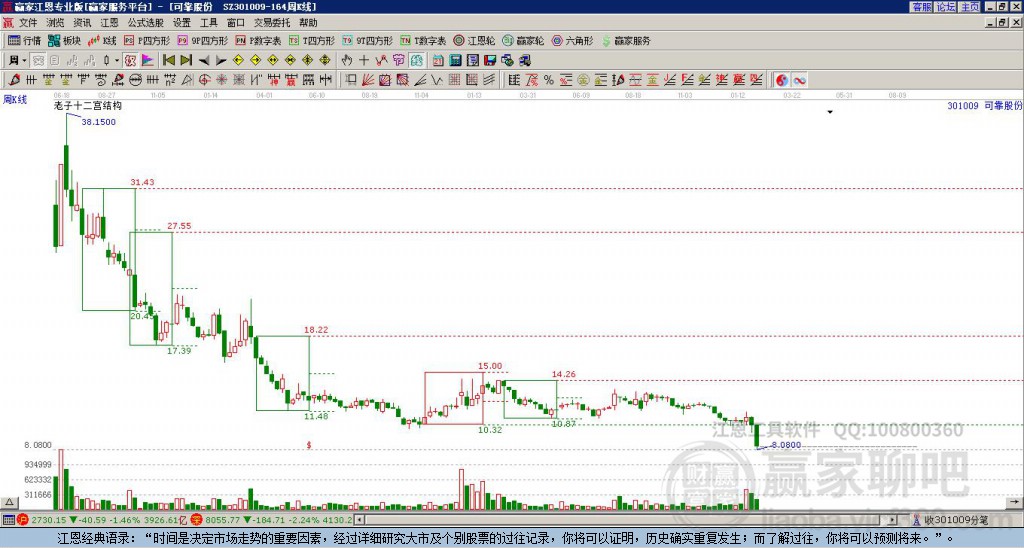This screenshot has width=1024, height=548.
Task: Expand the small triangle above volume panel
Action: pyautogui.click(x=9, y=502)
